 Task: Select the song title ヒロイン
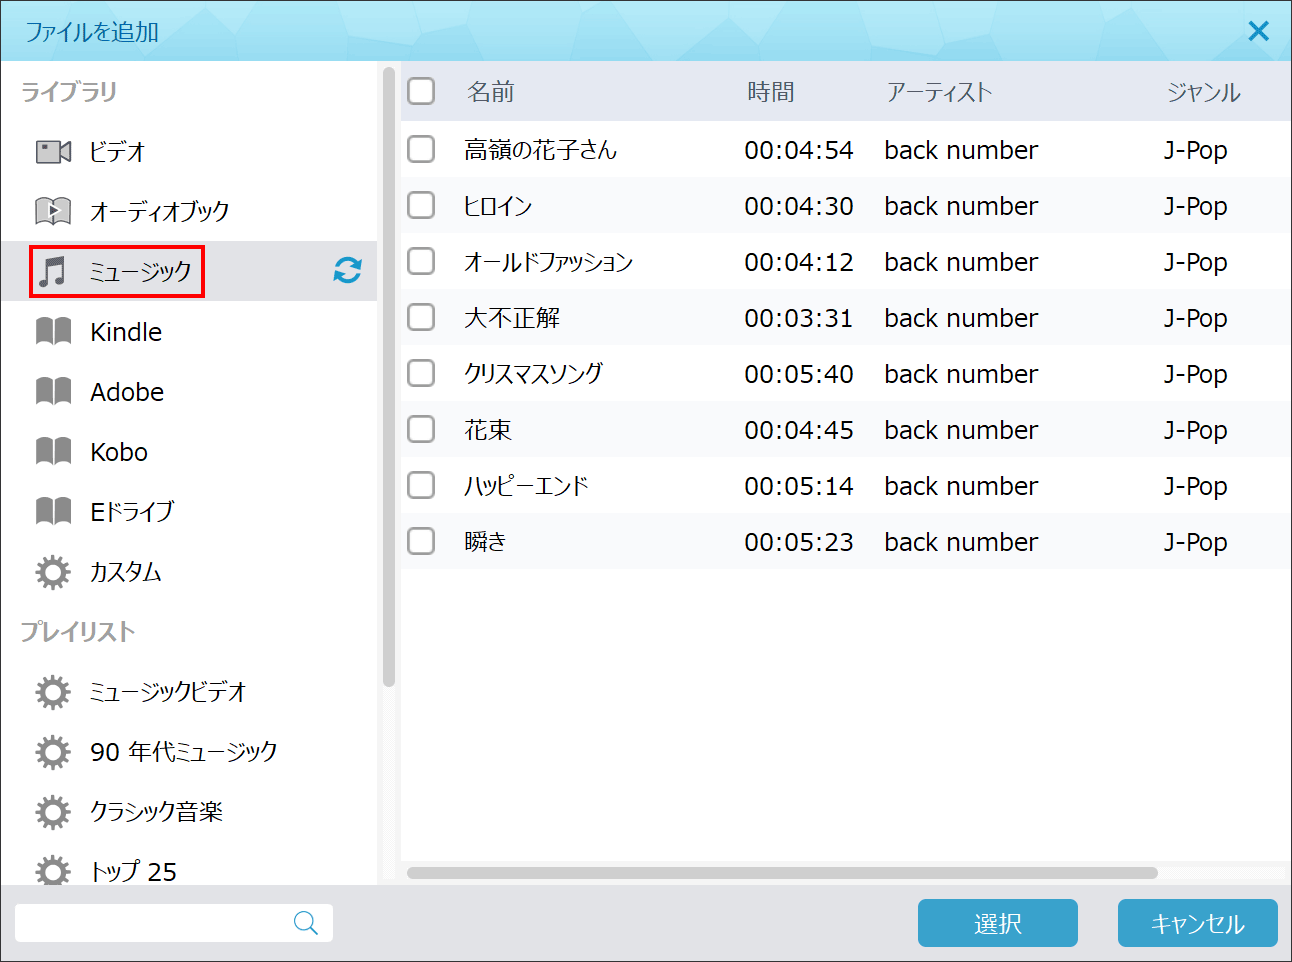tap(498, 206)
